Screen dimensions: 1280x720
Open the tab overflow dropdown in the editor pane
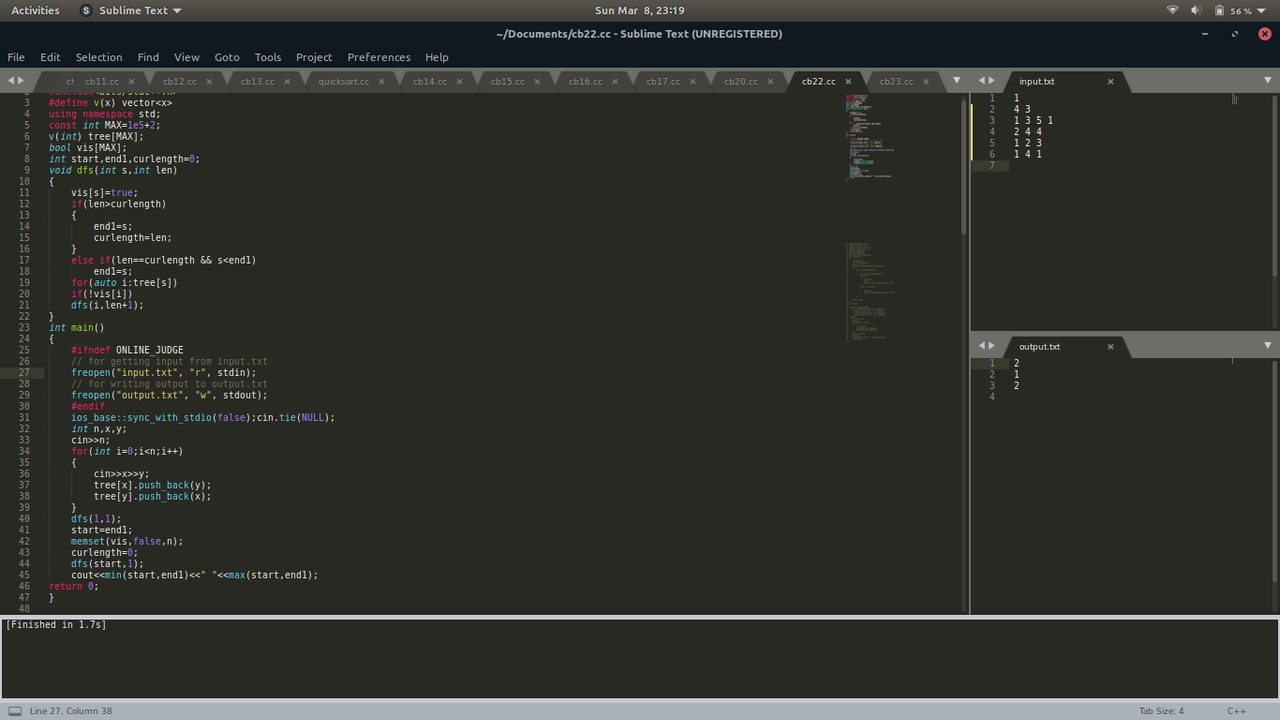pos(956,81)
